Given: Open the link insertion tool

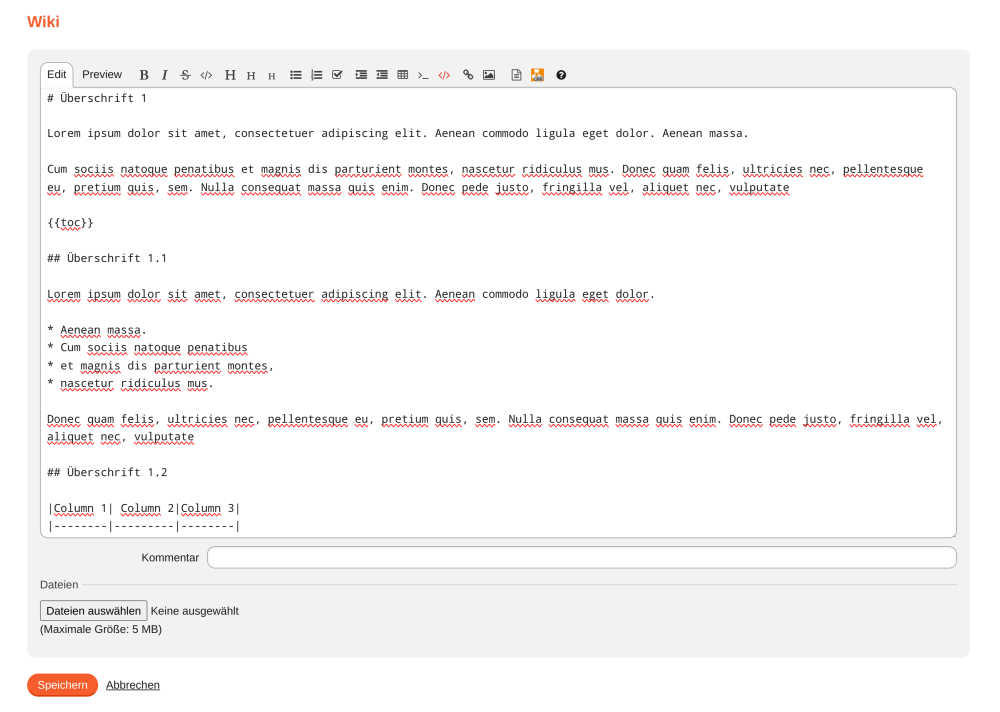Looking at the screenshot, I should click(x=467, y=74).
